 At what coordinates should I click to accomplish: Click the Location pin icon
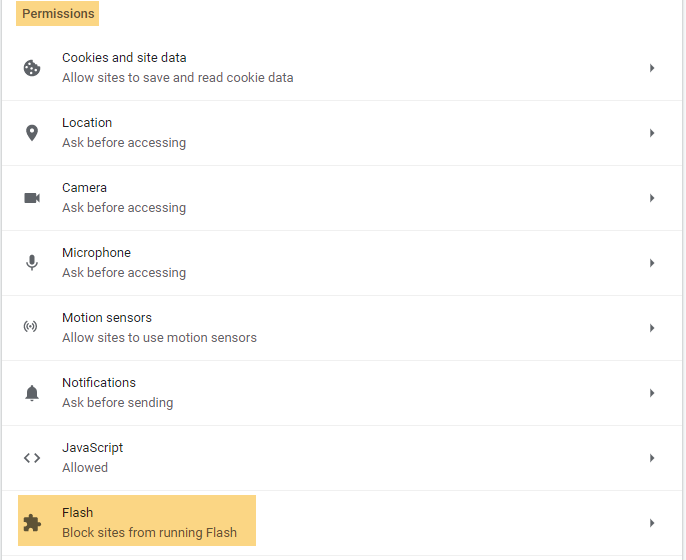(x=32, y=133)
